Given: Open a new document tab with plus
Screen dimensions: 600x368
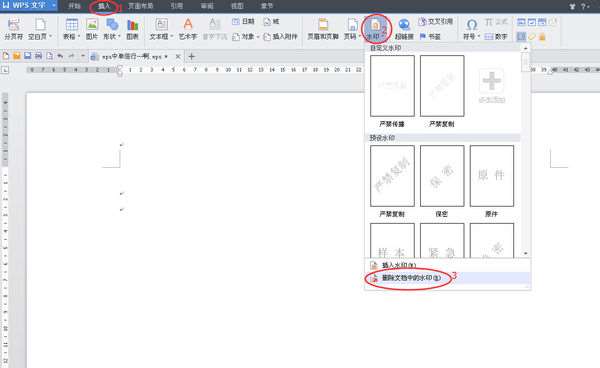Looking at the screenshot, I should click(192, 57).
